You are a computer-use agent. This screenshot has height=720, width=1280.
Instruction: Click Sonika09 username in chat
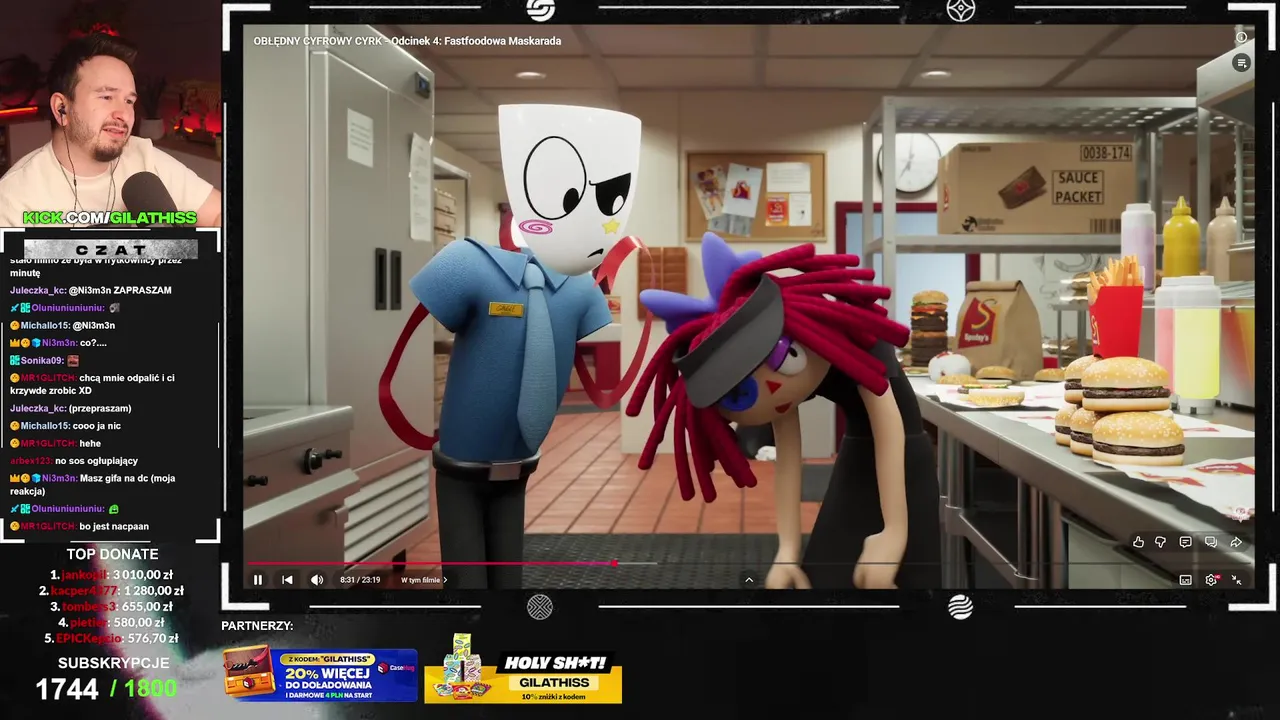(x=42, y=360)
